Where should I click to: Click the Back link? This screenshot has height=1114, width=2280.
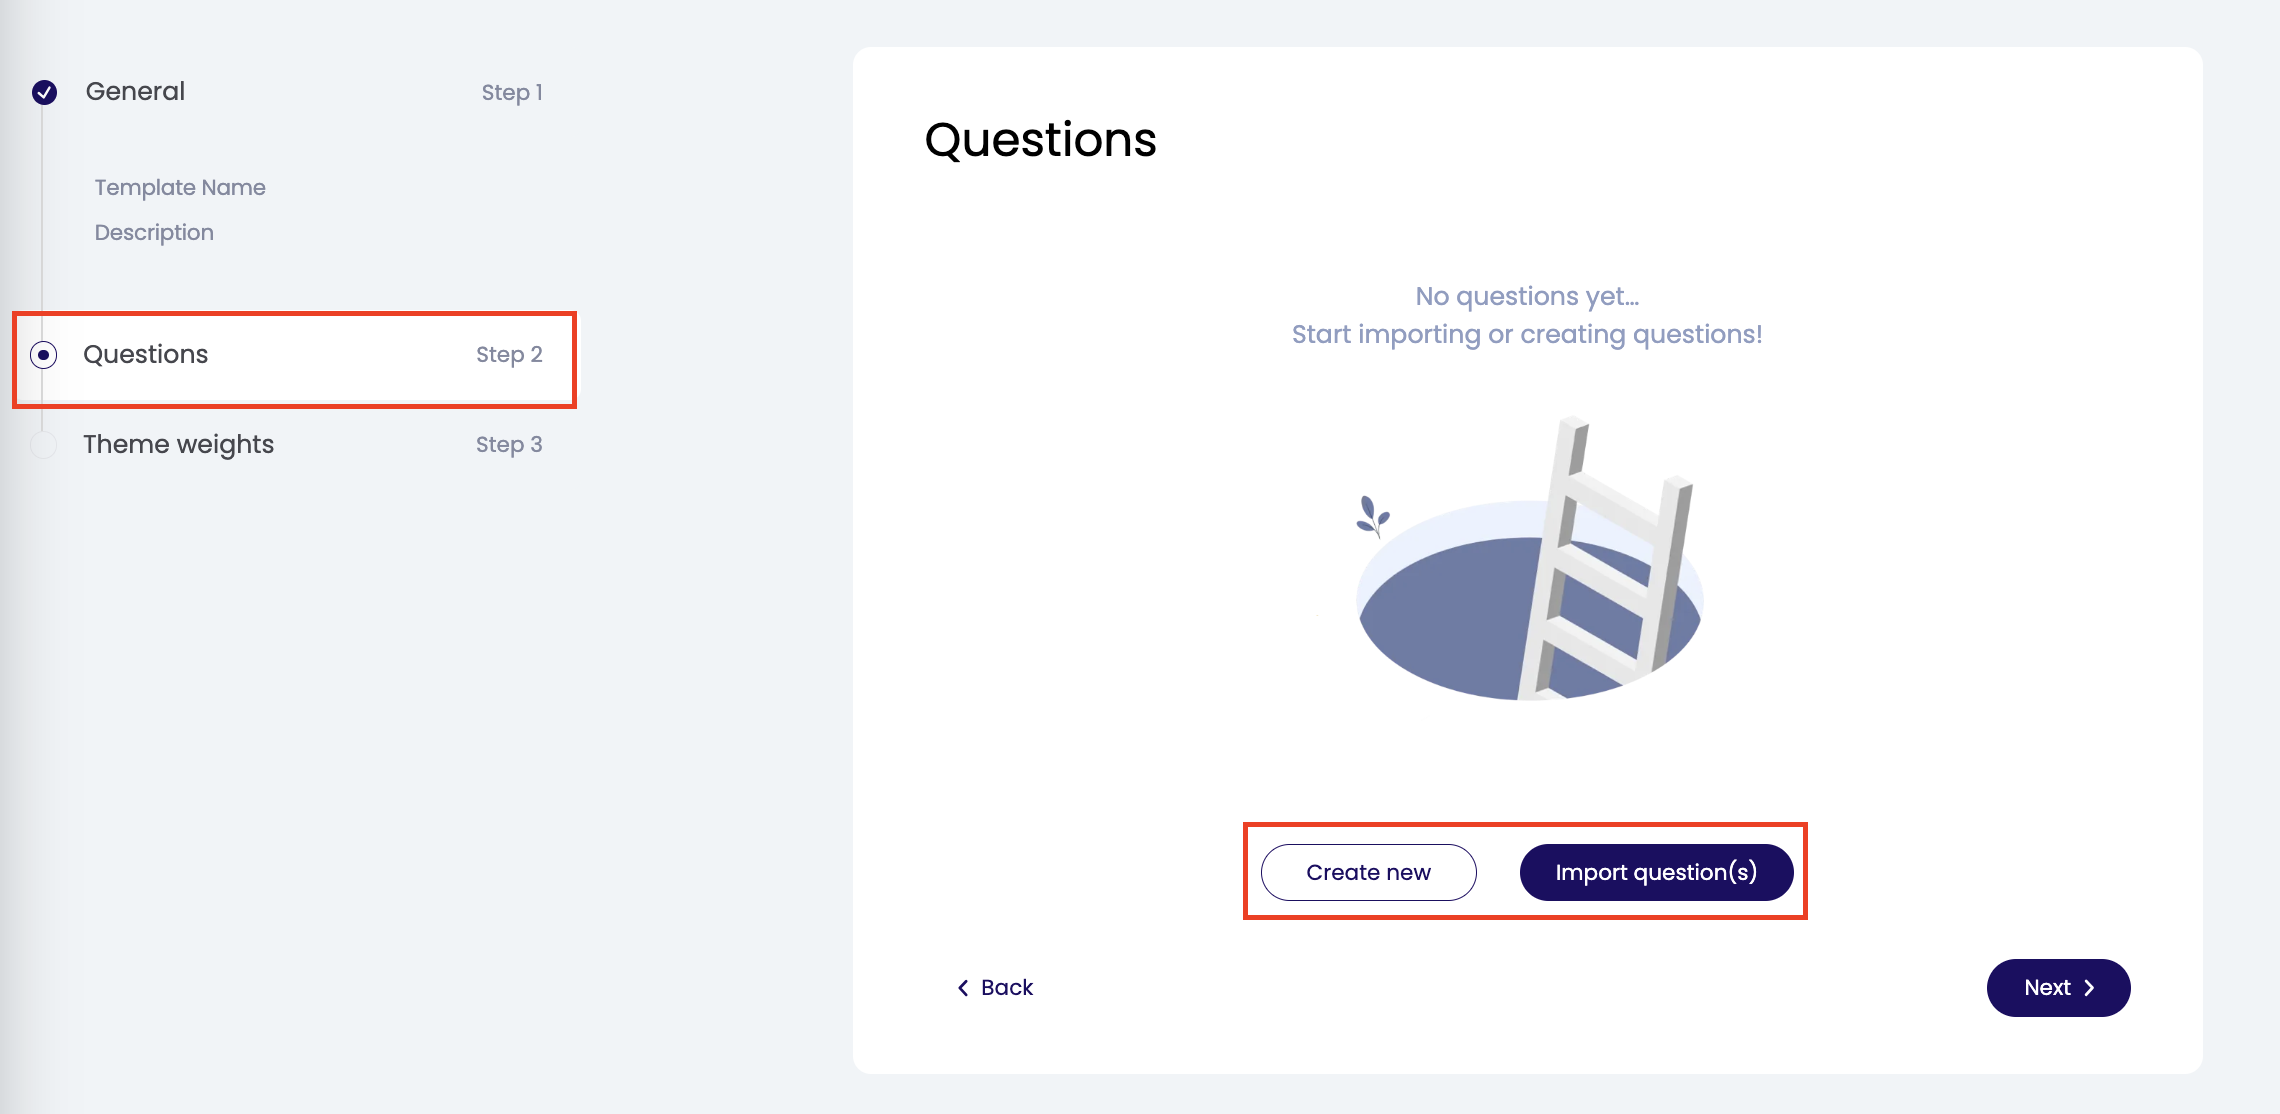1006,988
